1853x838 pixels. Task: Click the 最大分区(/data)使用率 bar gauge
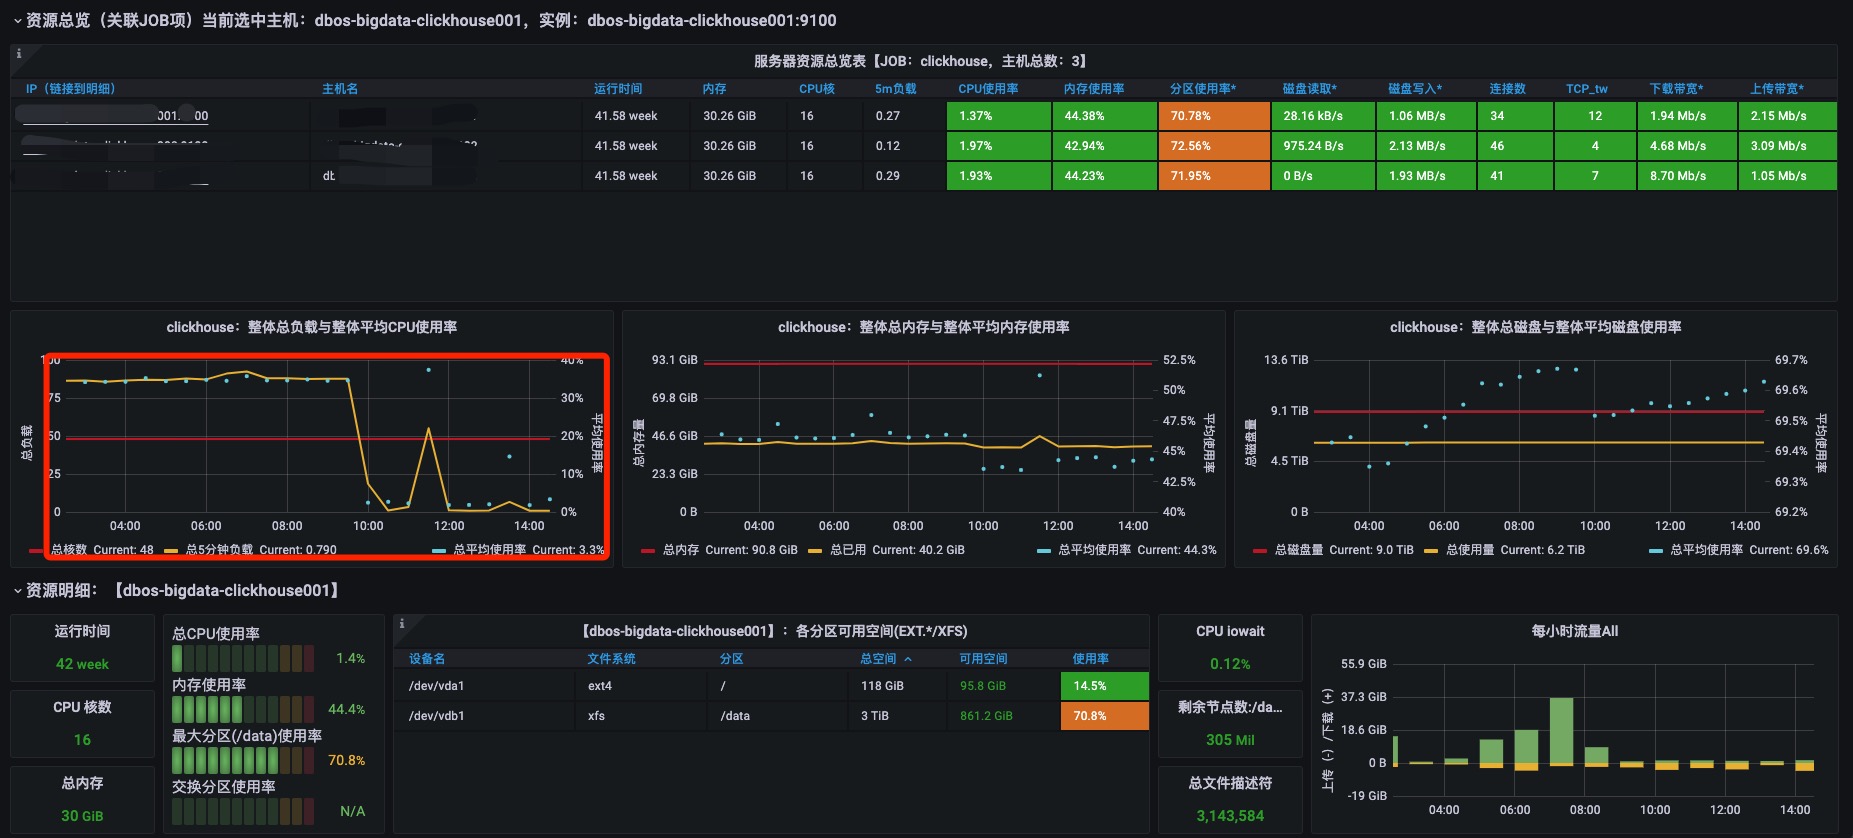click(x=244, y=760)
